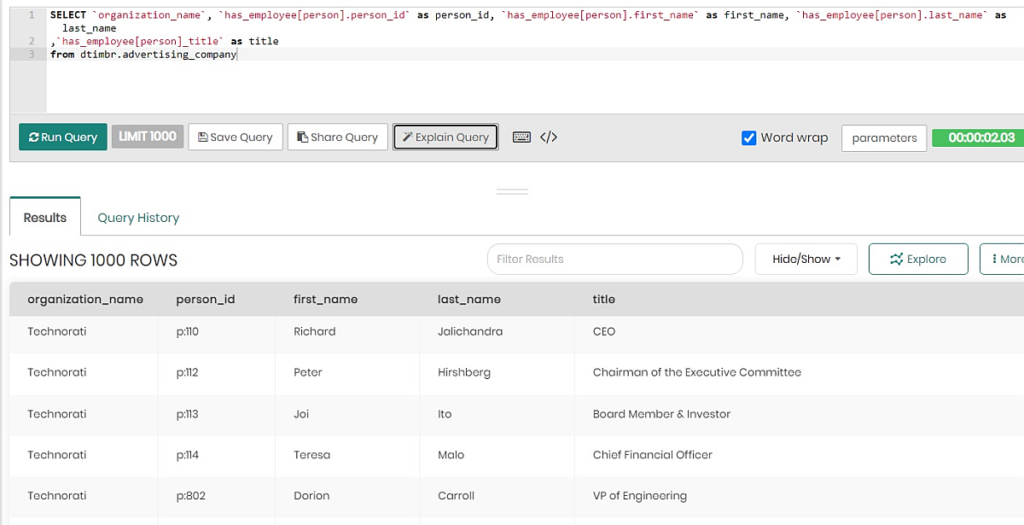Click the keyboard shortcuts icon
Image resolution: width=1024 pixels, height=525 pixels.
click(x=521, y=137)
